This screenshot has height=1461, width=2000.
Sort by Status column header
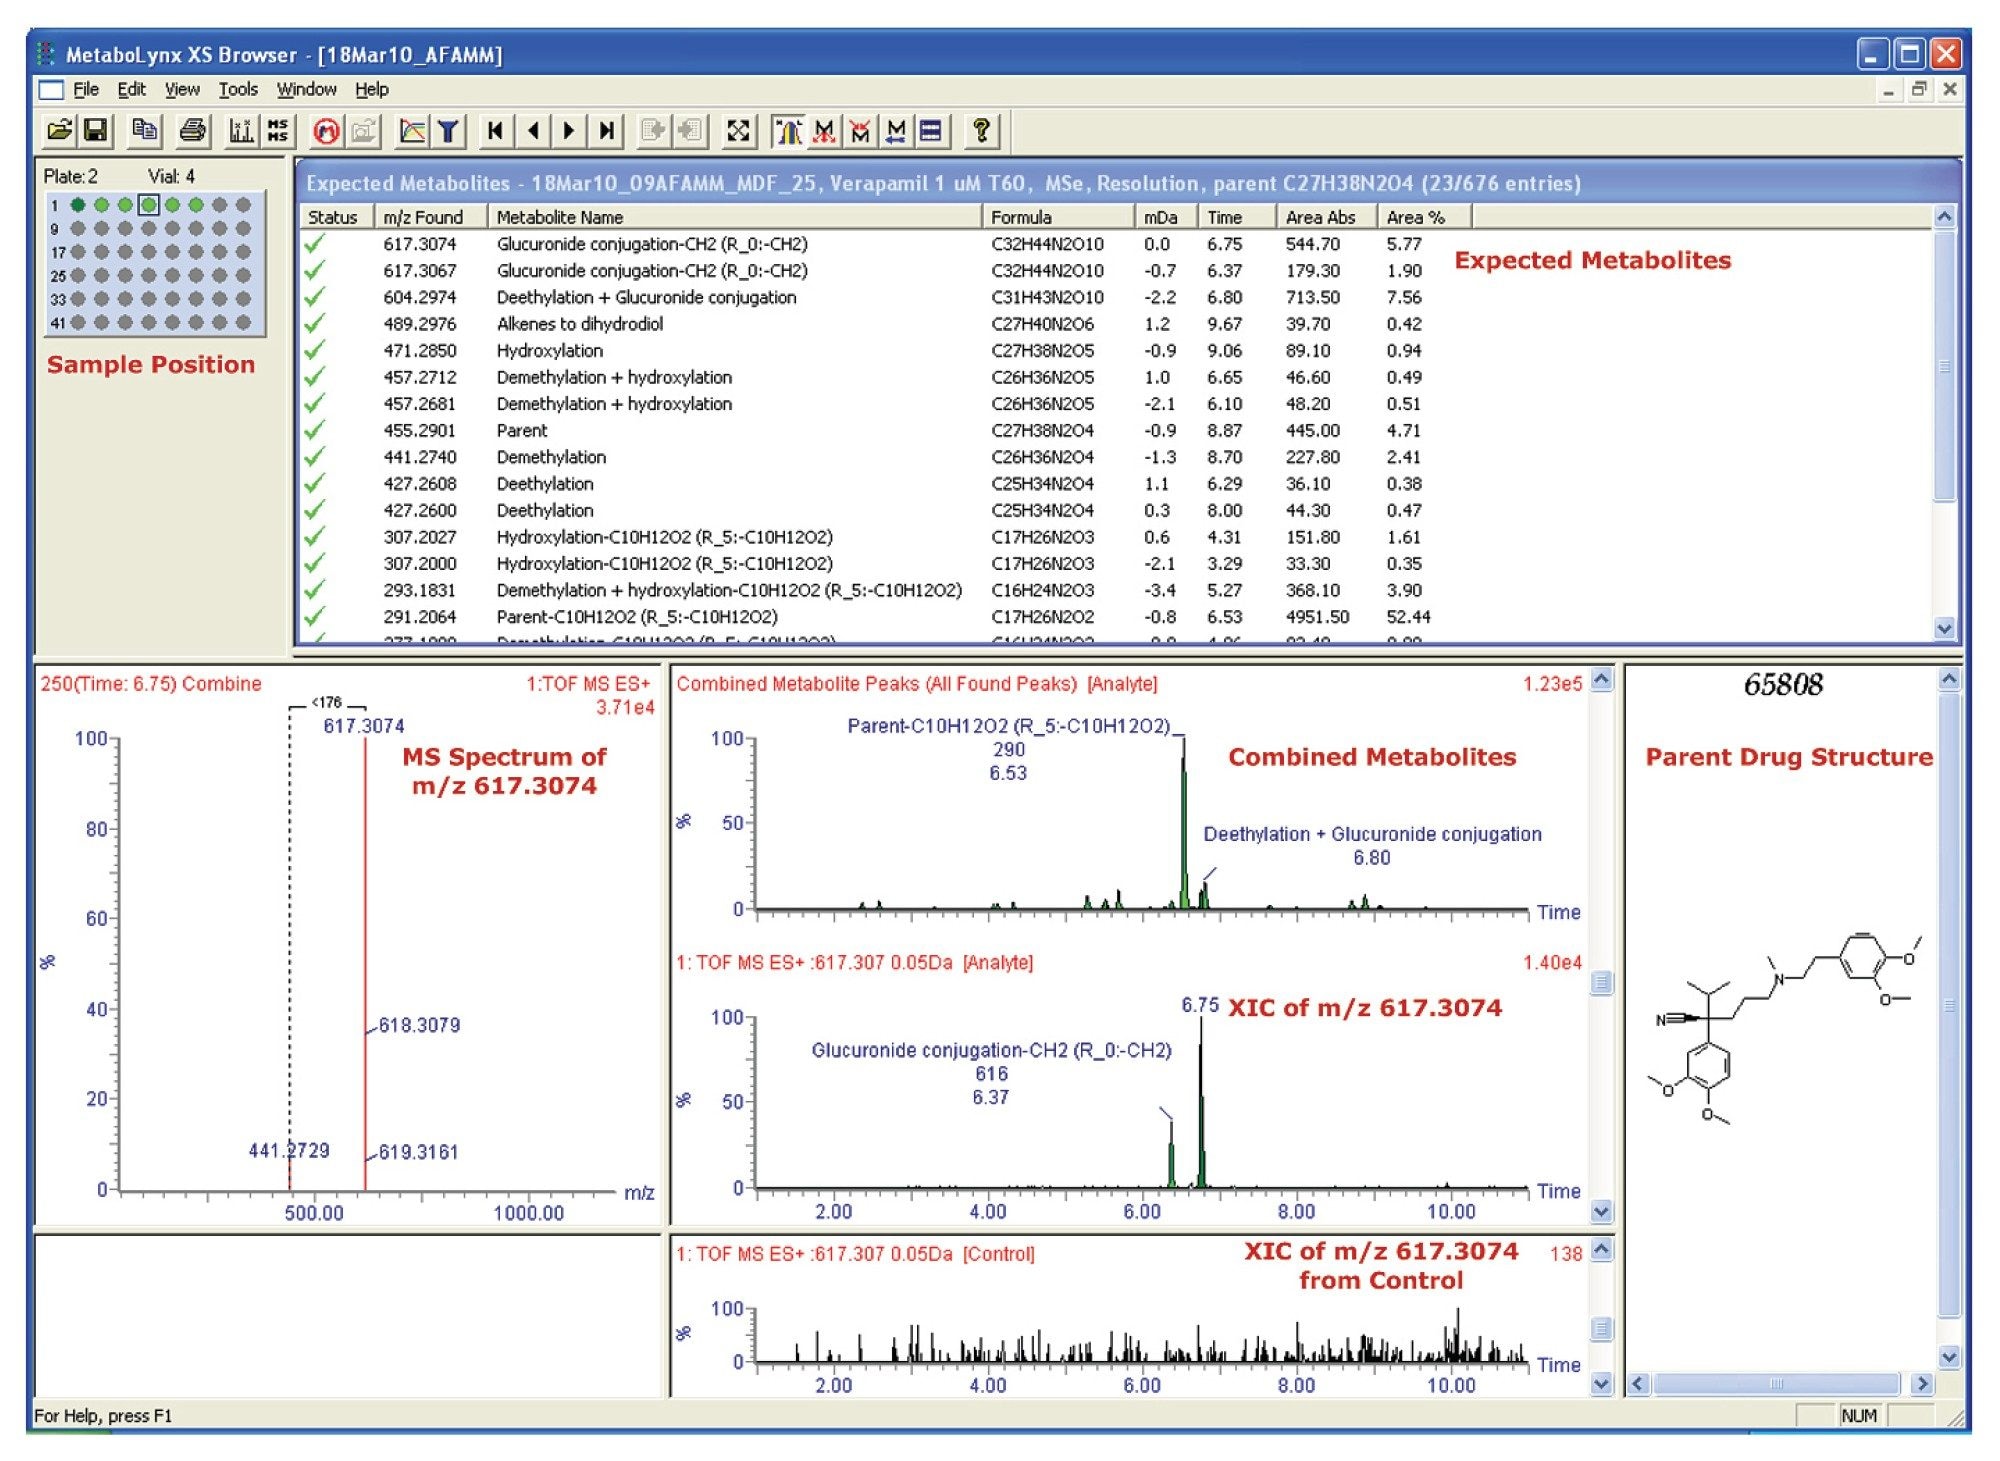336,217
